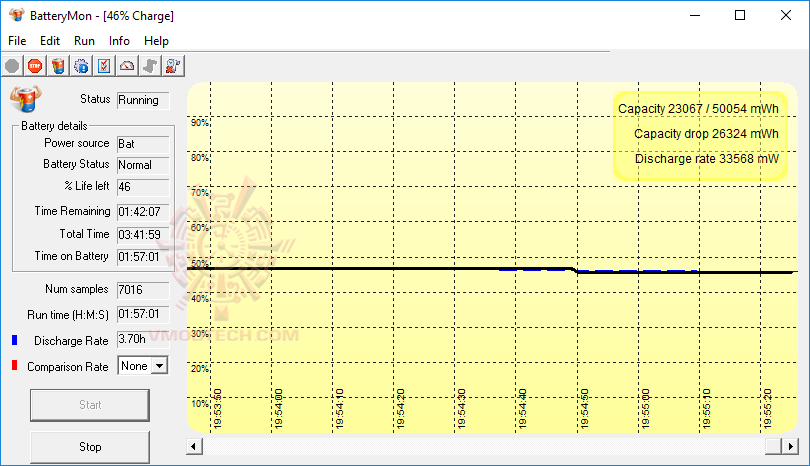Click the 19:55:00 time label on graph
The image size is (810, 466).
pos(645,409)
